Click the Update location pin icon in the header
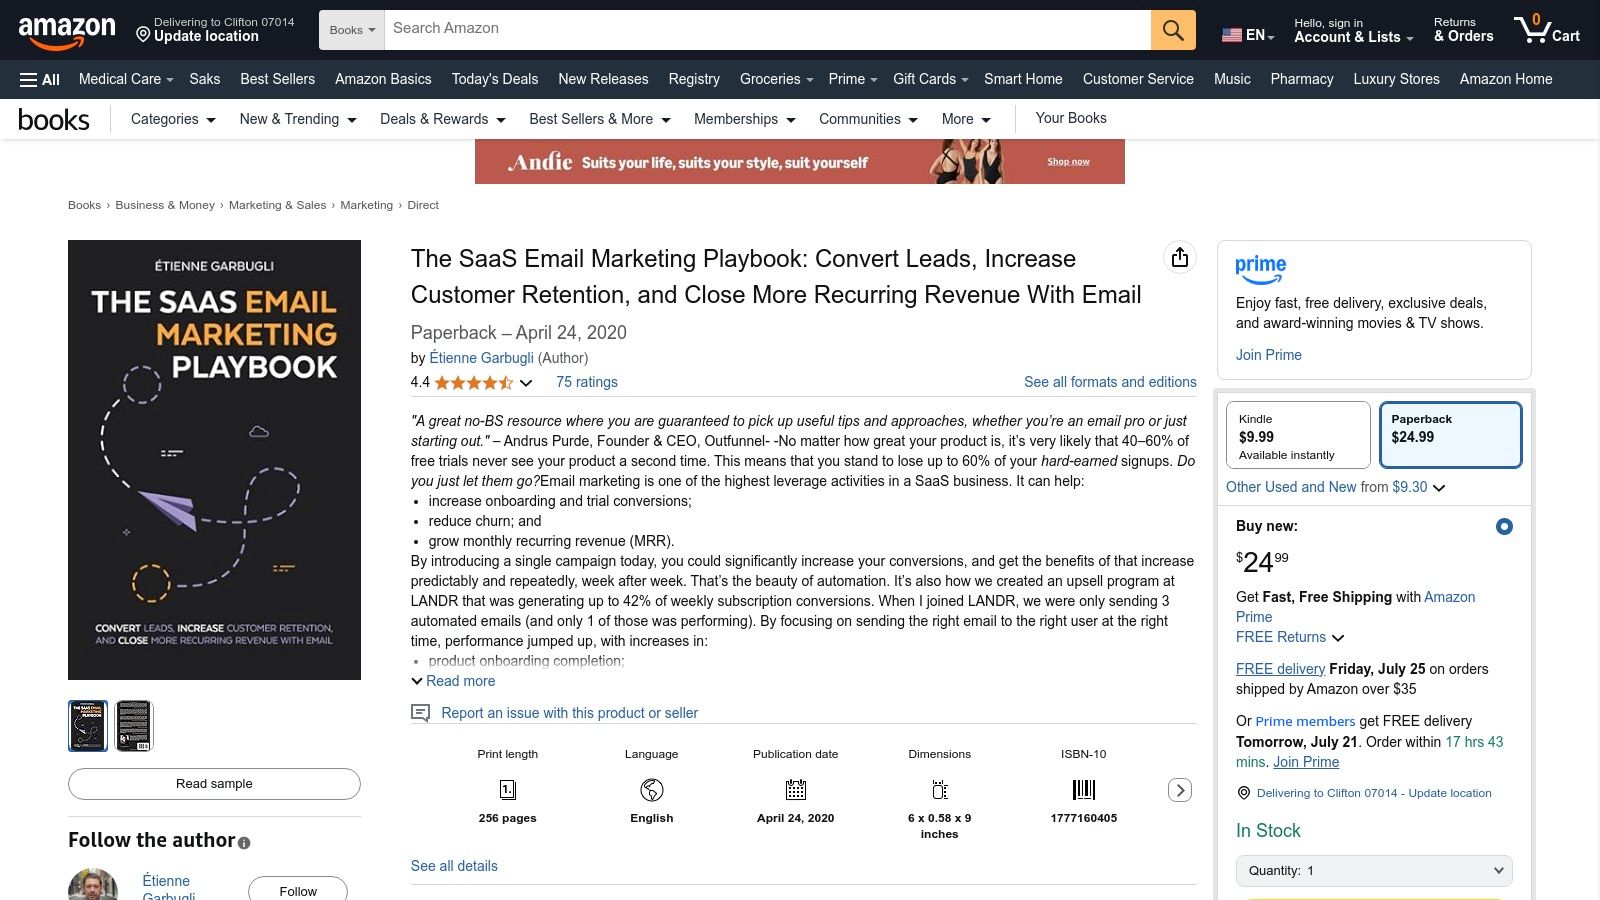1600x900 pixels. [x=144, y=36]
